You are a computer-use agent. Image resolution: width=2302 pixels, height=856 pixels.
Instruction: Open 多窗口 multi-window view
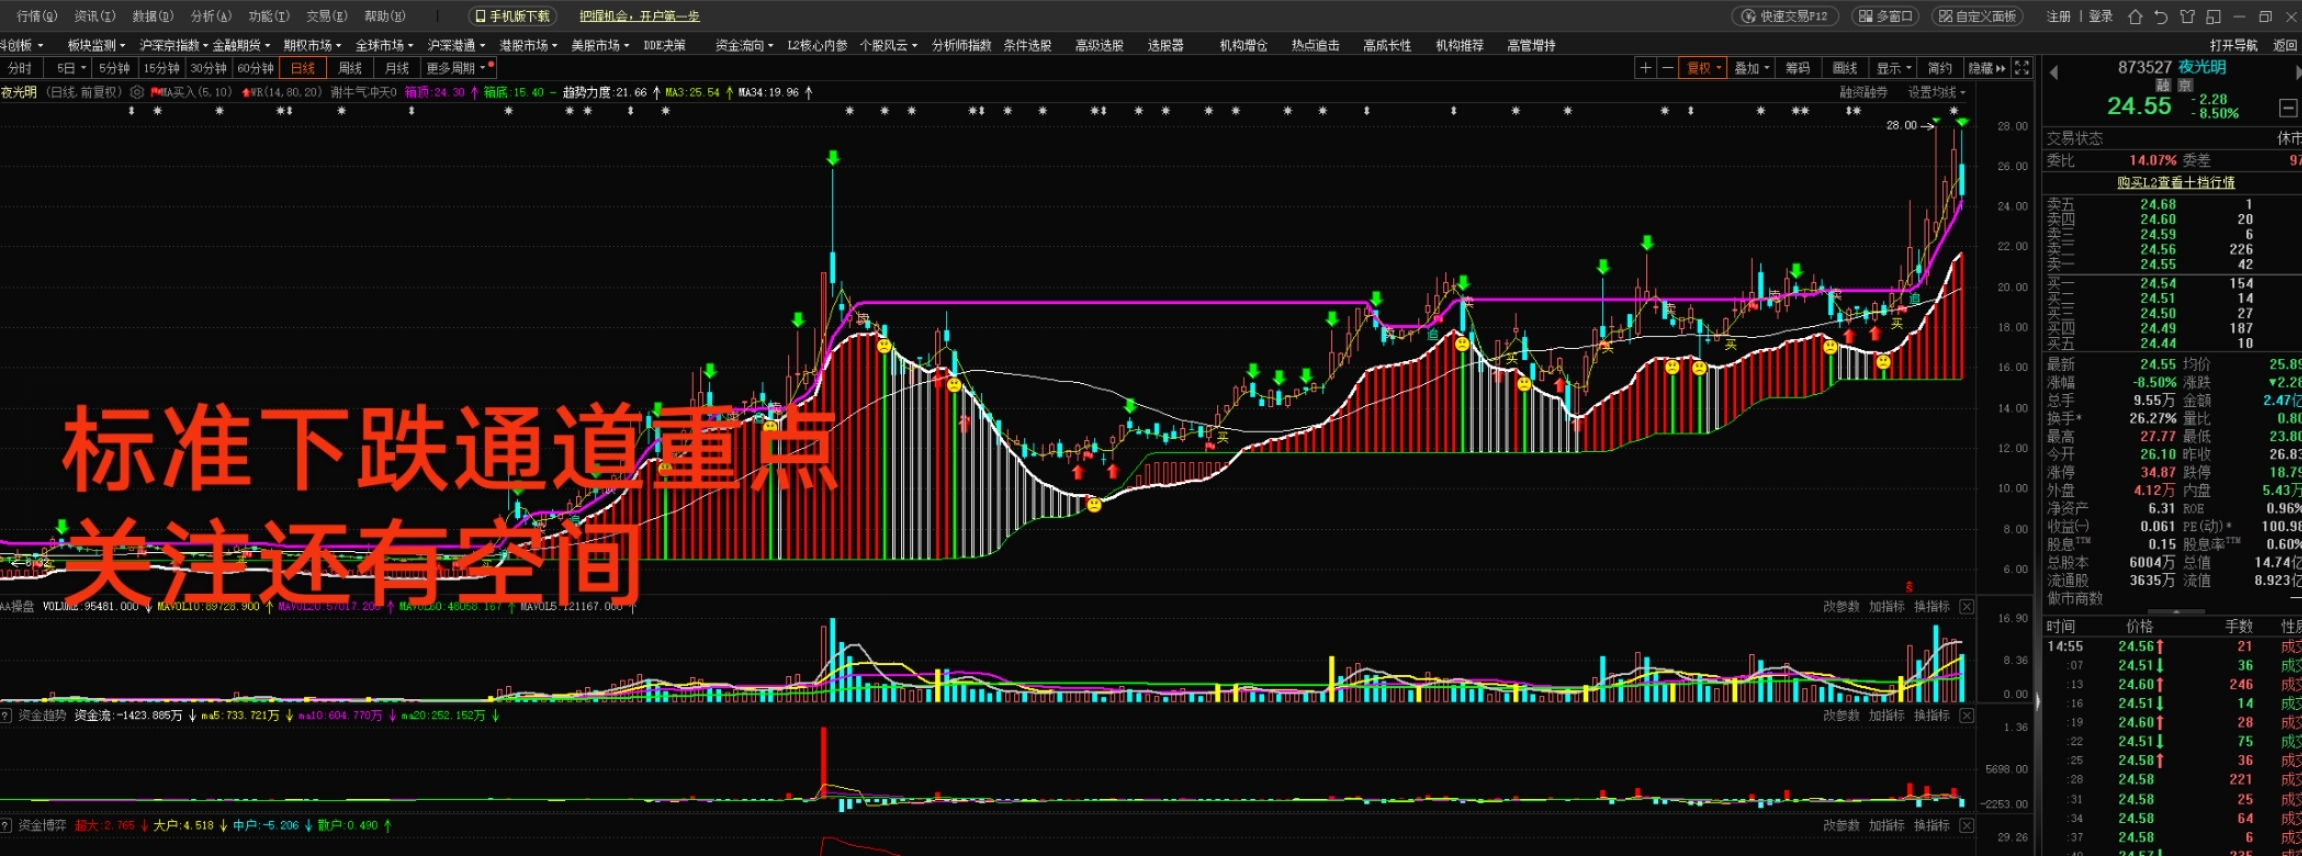point(1885,16)
